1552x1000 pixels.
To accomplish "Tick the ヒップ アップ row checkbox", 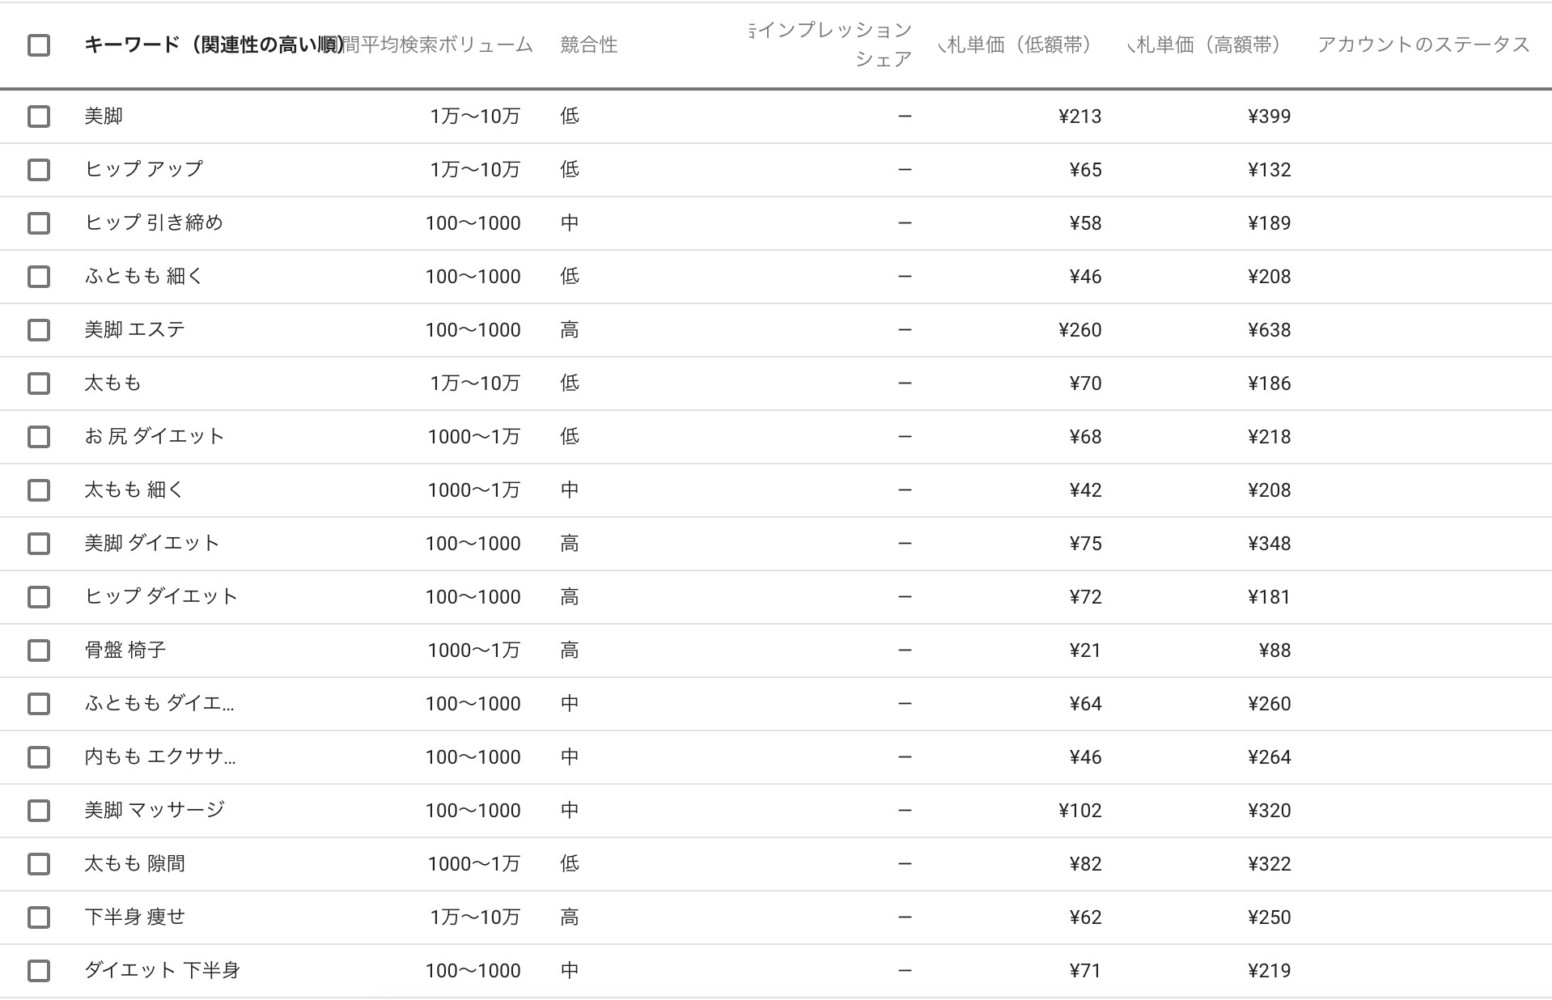I will [39, 170].
